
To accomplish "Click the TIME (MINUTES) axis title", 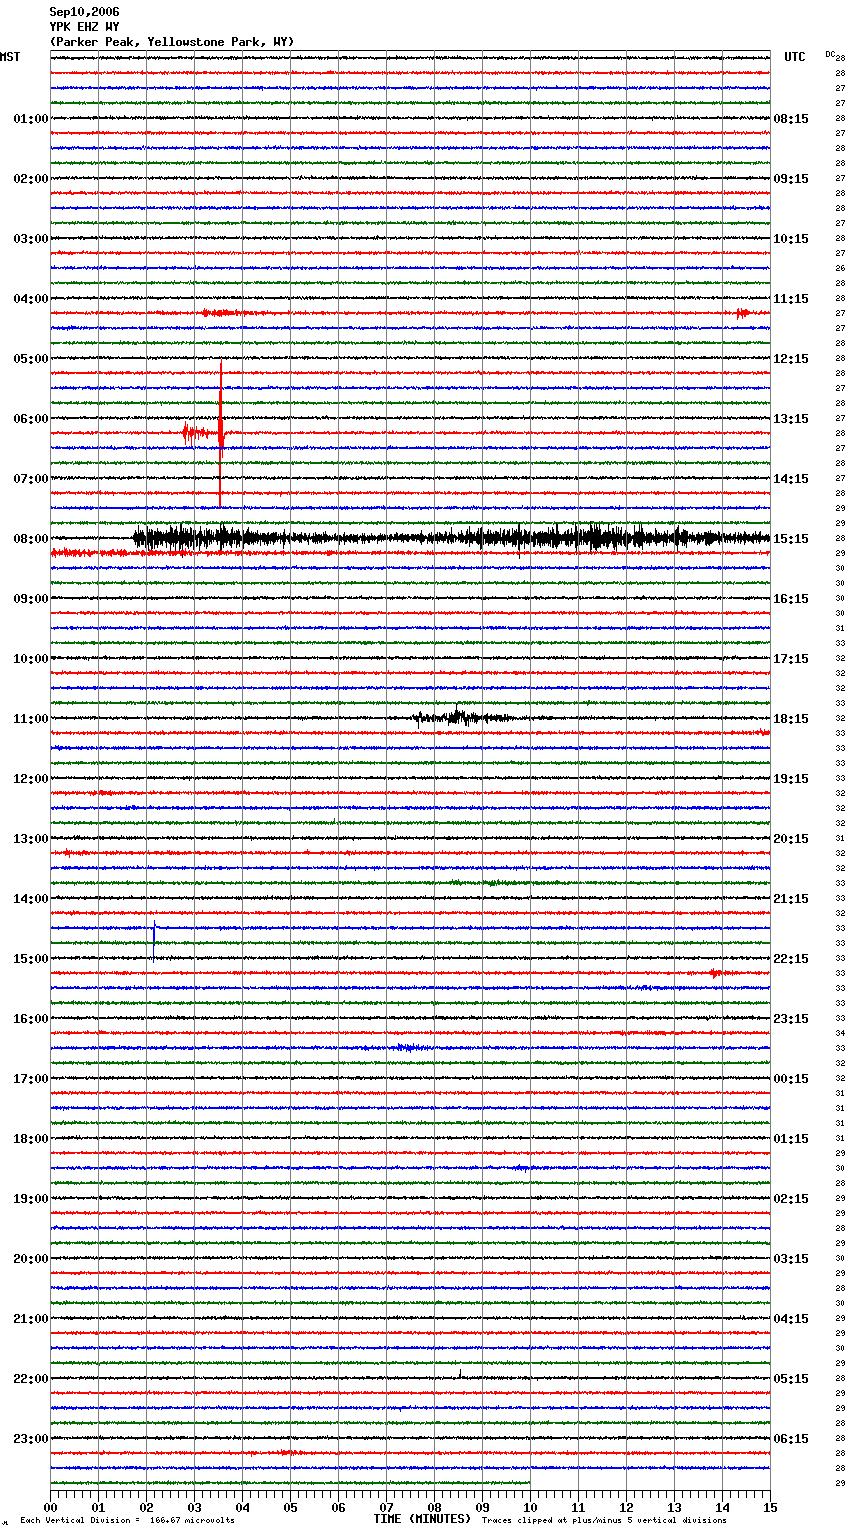I will point(422,1519).
